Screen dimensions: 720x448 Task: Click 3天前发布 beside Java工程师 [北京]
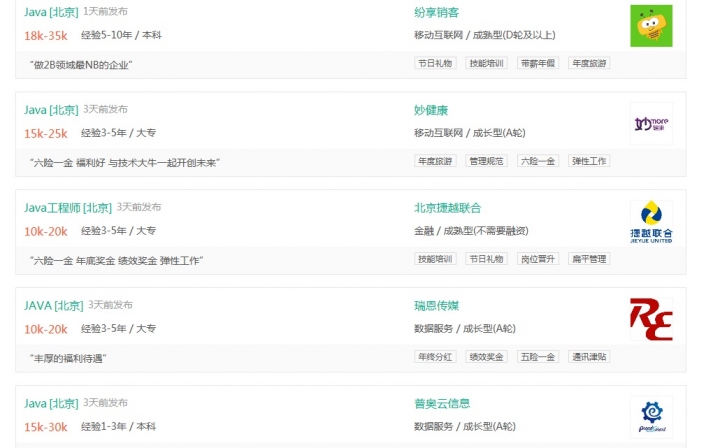pos(139,207)
